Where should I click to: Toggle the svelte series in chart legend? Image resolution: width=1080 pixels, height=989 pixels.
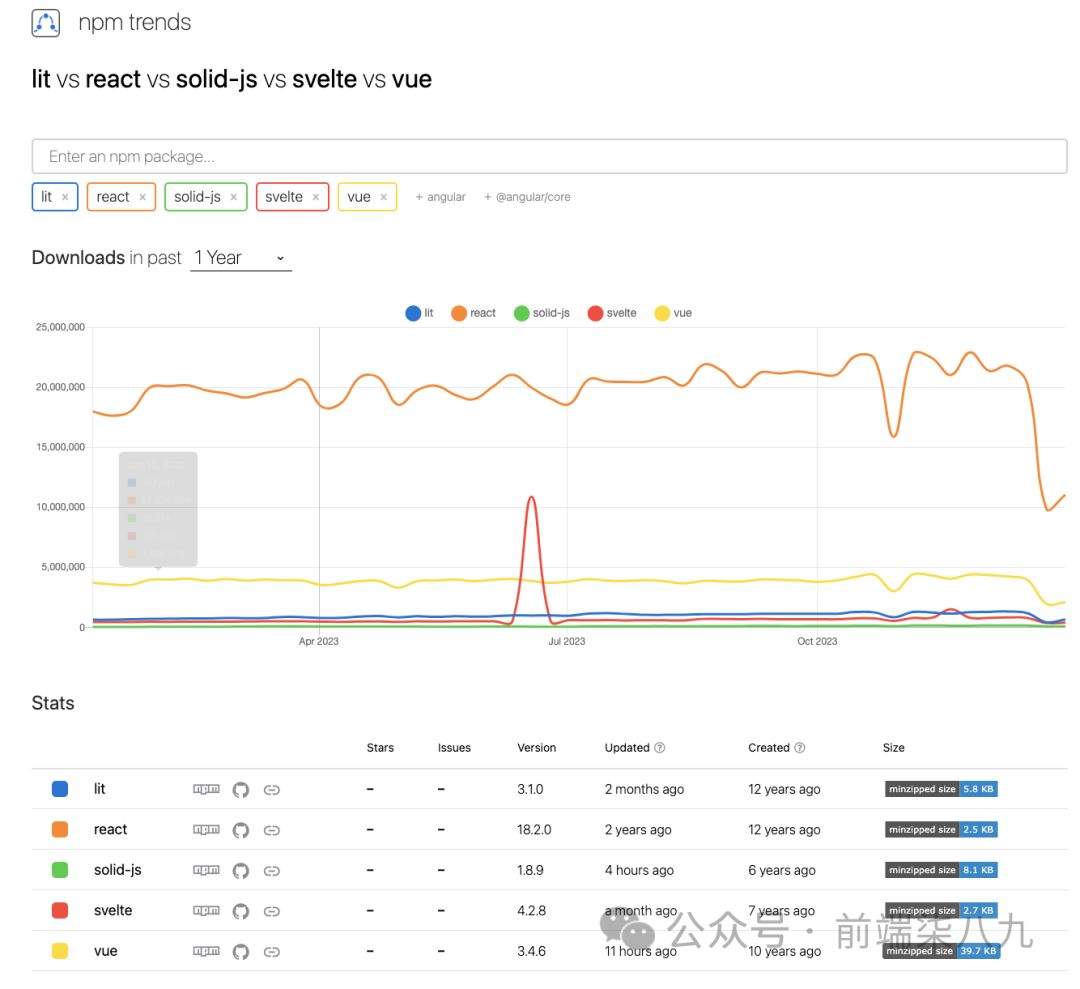[x=612, y=313]
